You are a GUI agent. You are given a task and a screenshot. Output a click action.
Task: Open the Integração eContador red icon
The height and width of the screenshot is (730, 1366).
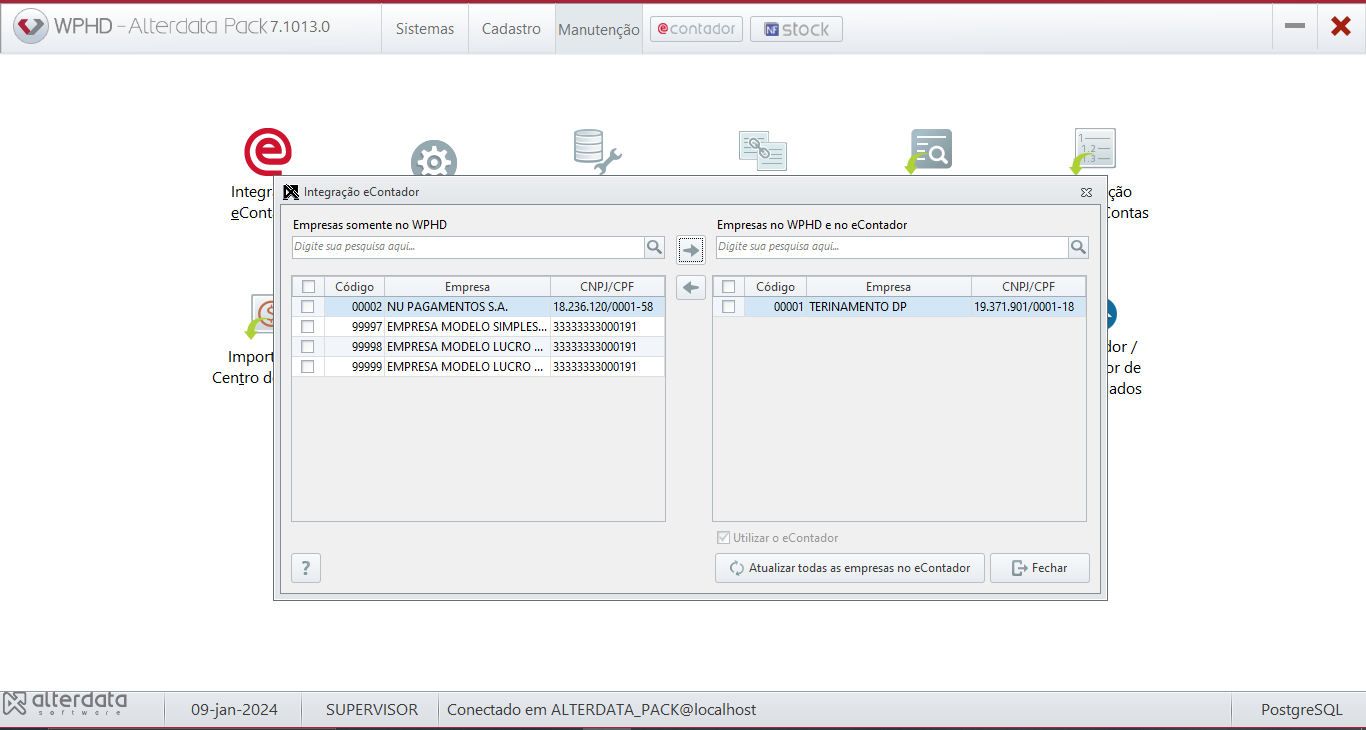(268, 151)
